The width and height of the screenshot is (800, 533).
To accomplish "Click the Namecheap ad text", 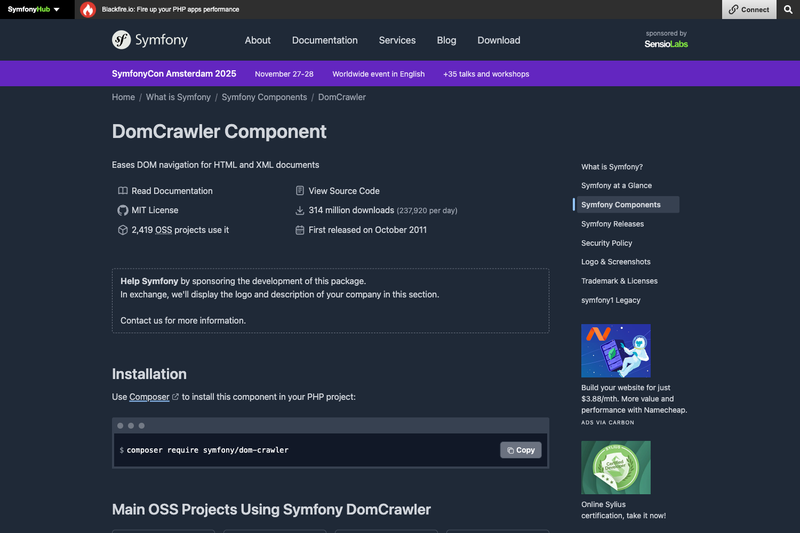I will 634,399.
